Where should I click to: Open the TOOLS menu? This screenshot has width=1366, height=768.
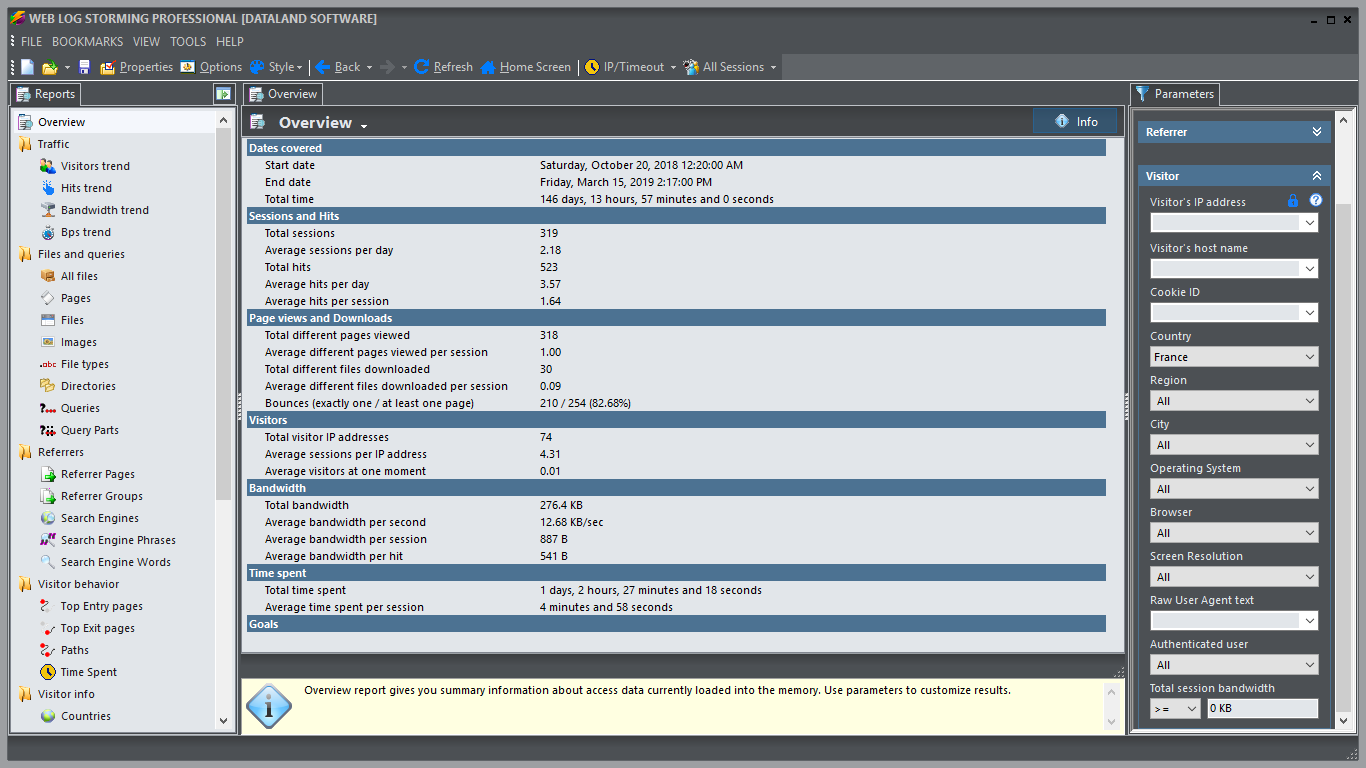188,42
